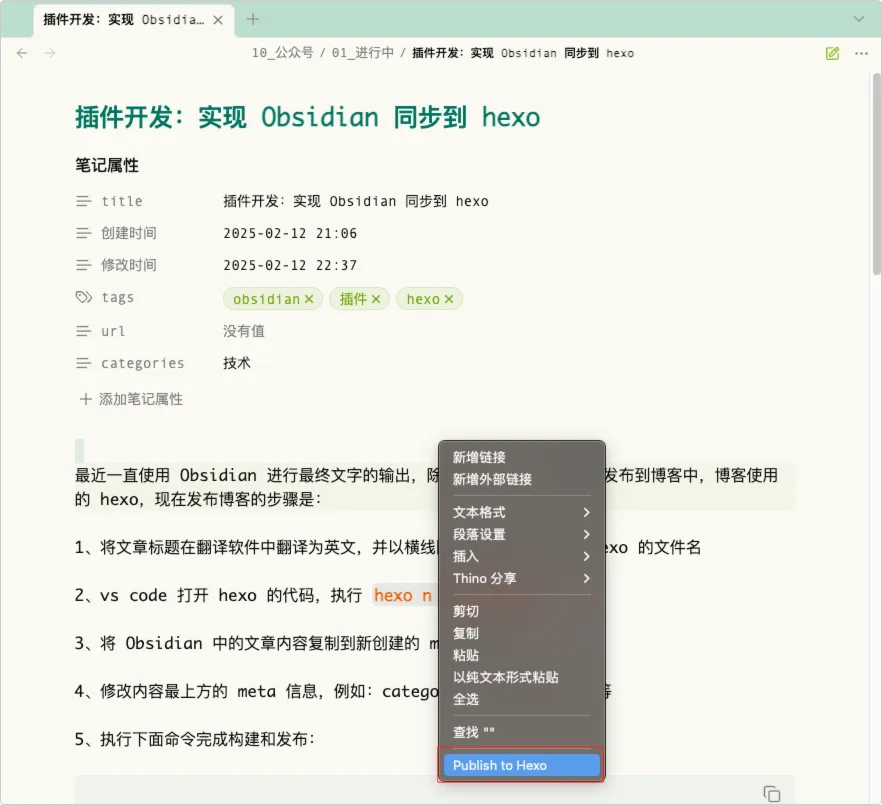Open a new tab with plus icon
This screenshot has height=805, width=882.
click(x=253, y=19)
